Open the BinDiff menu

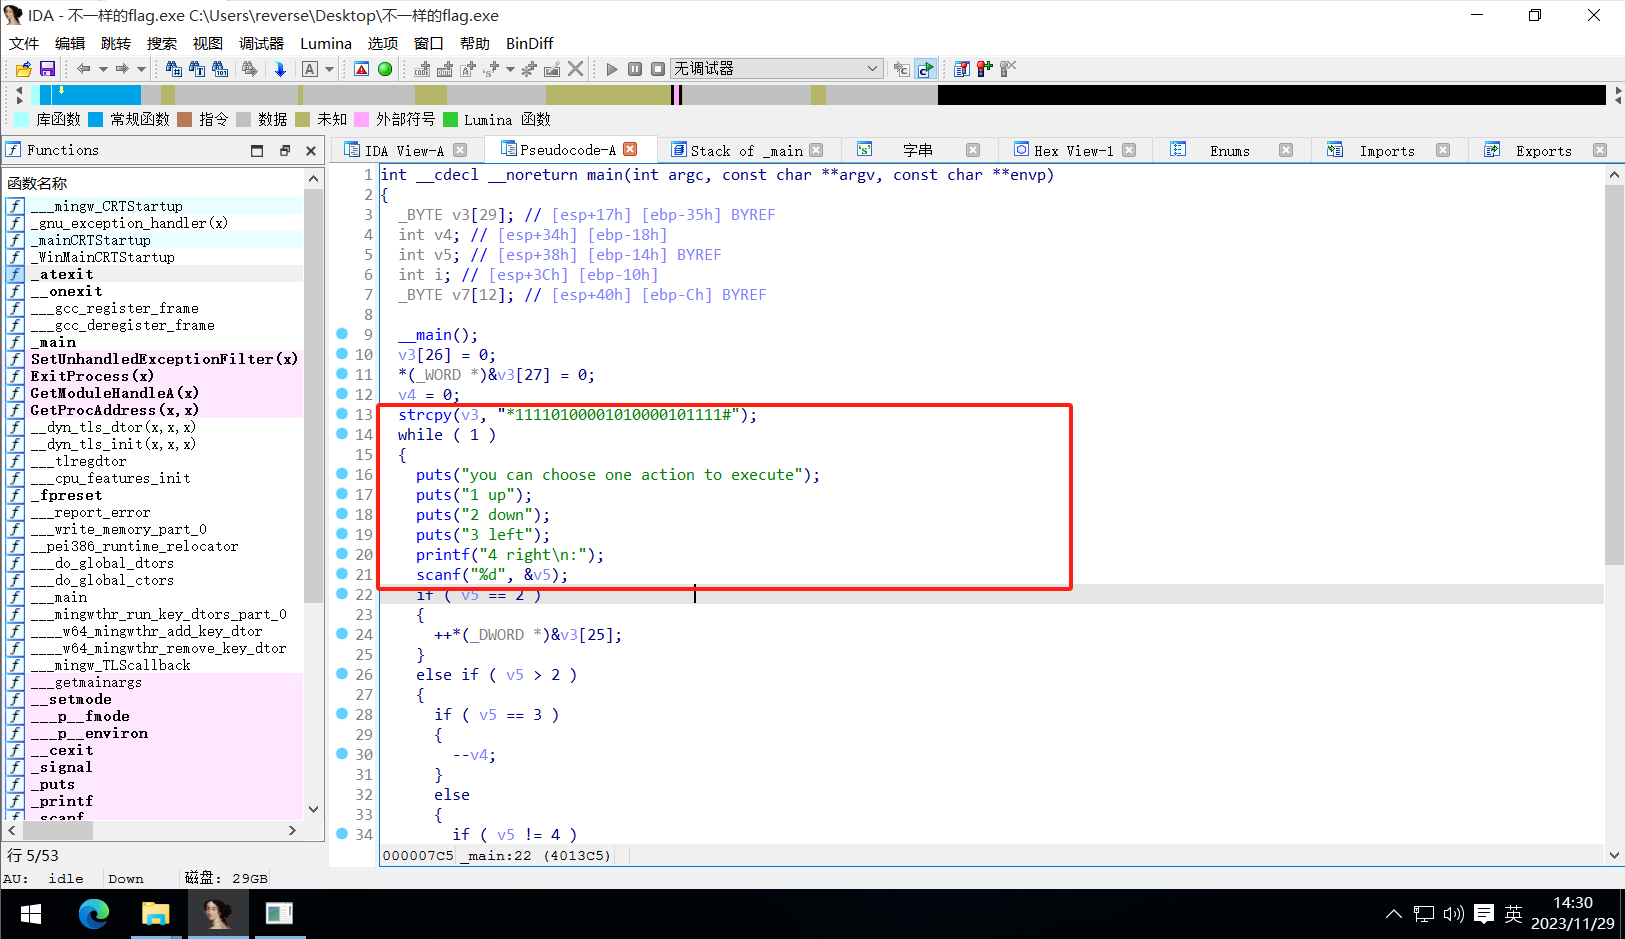click(x=530, y=44)
